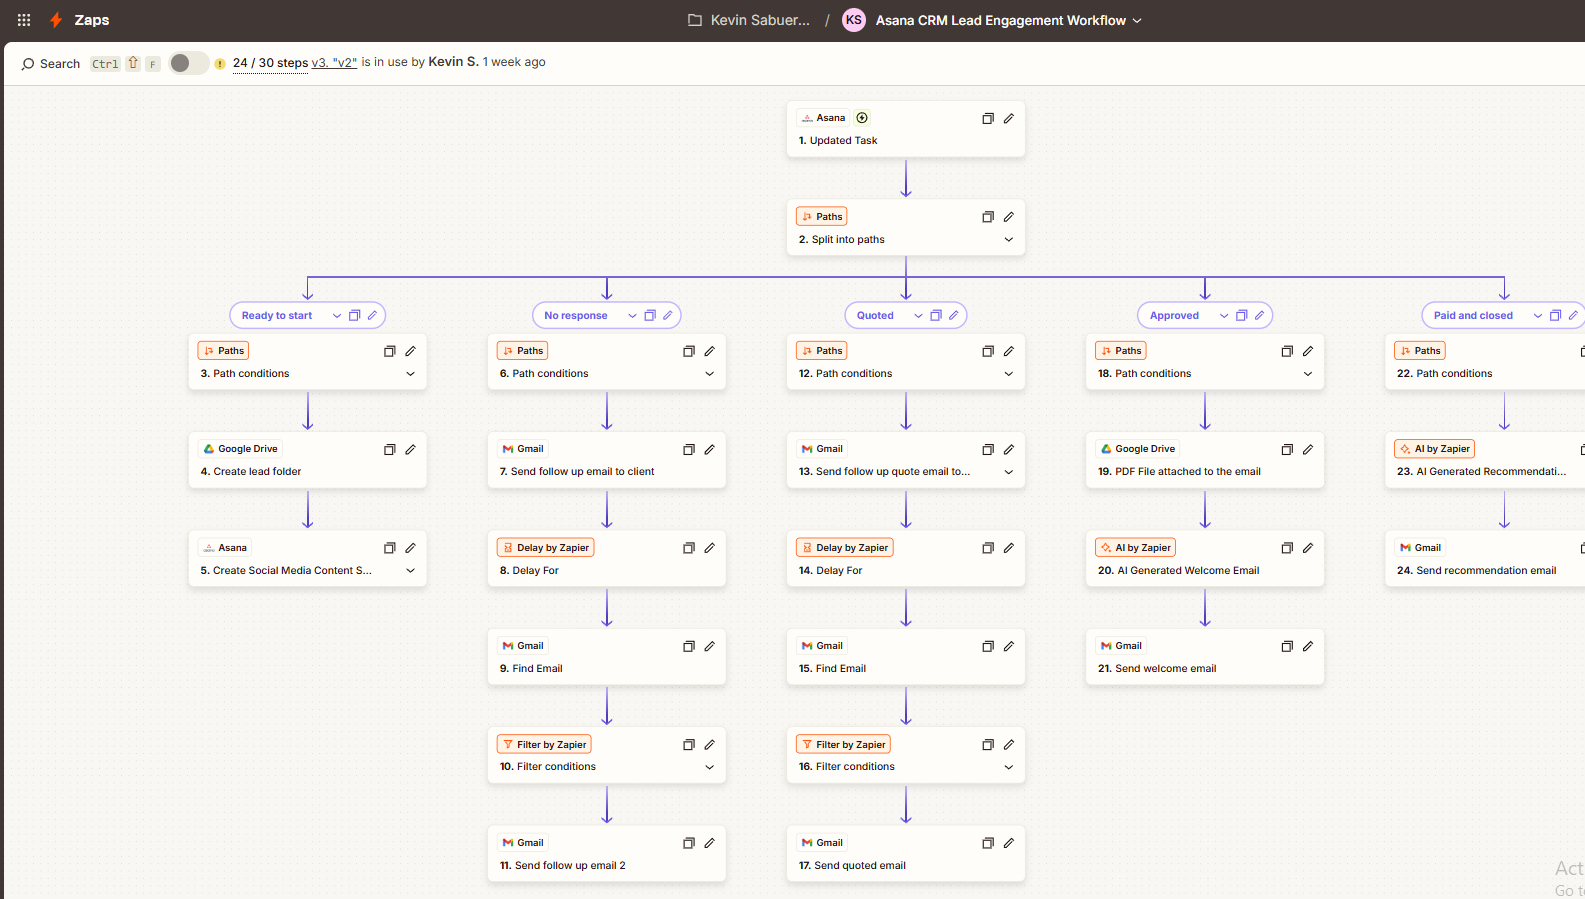1585x899 pixels.
Task: Open the apps grid menu icon
Action: click(x=24, y=20)
